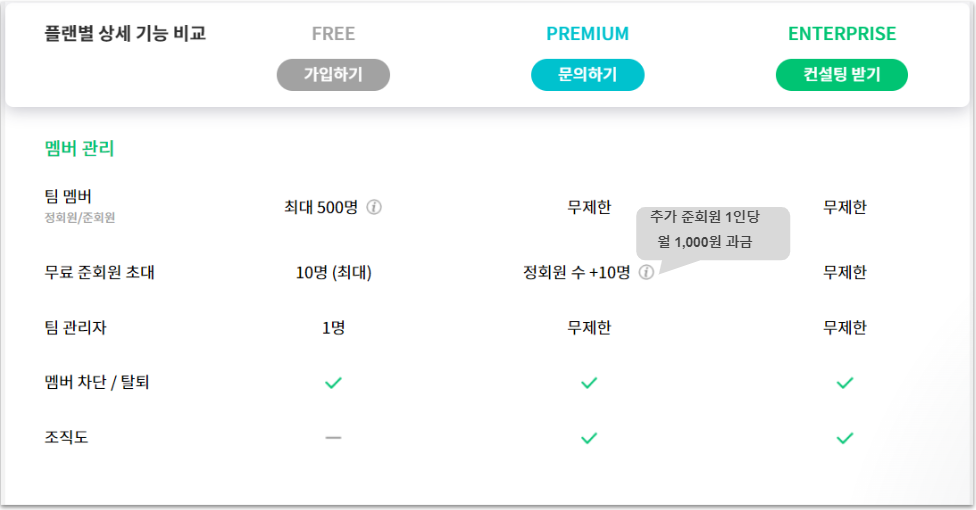Click the dash icon in FREE 조직도 cell
Image resolution: width=976 pixels, height=510 pixels.
[x=333, y=438]
